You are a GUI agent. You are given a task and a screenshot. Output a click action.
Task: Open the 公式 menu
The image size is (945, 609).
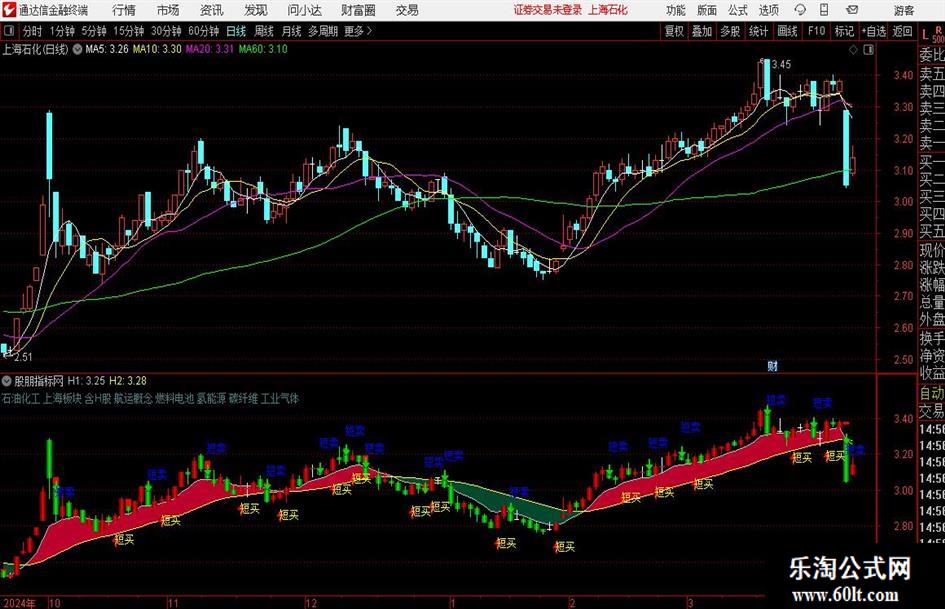[x=738, y=10]
